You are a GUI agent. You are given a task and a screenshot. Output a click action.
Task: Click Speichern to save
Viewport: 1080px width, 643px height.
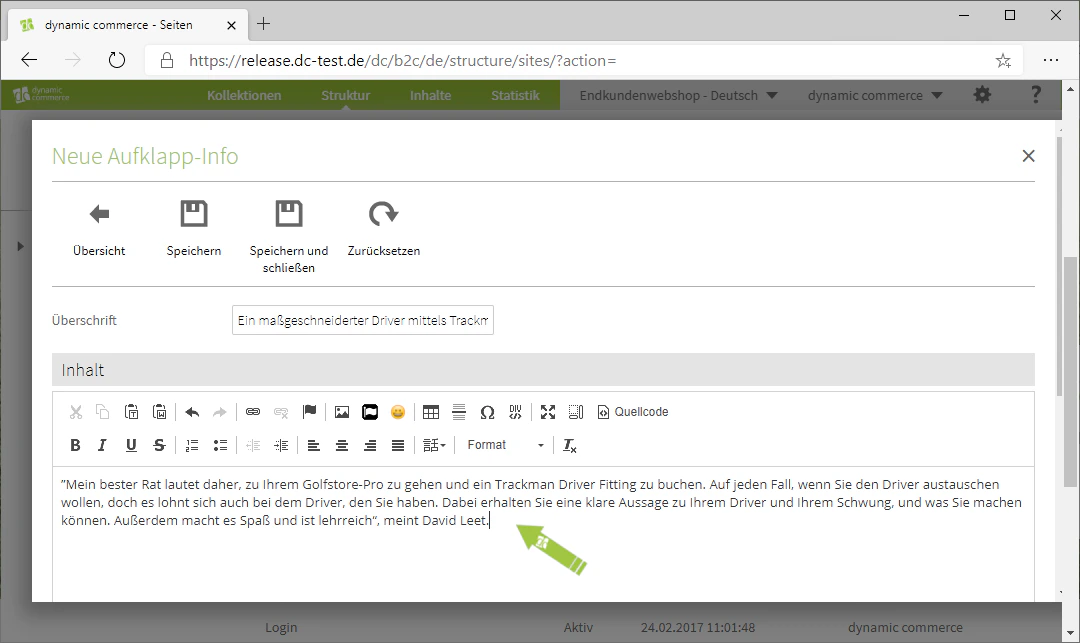tap(194, 229)
